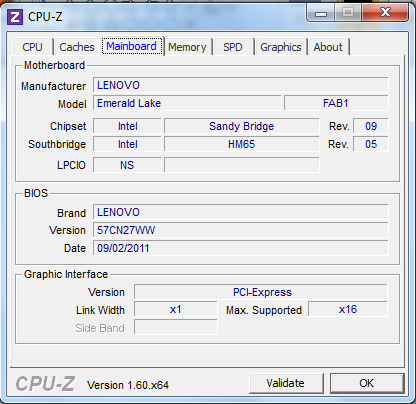Click the Manufacturer field showing LENOVO
This screenshot has height=404, width=416.
click(241, 85)
